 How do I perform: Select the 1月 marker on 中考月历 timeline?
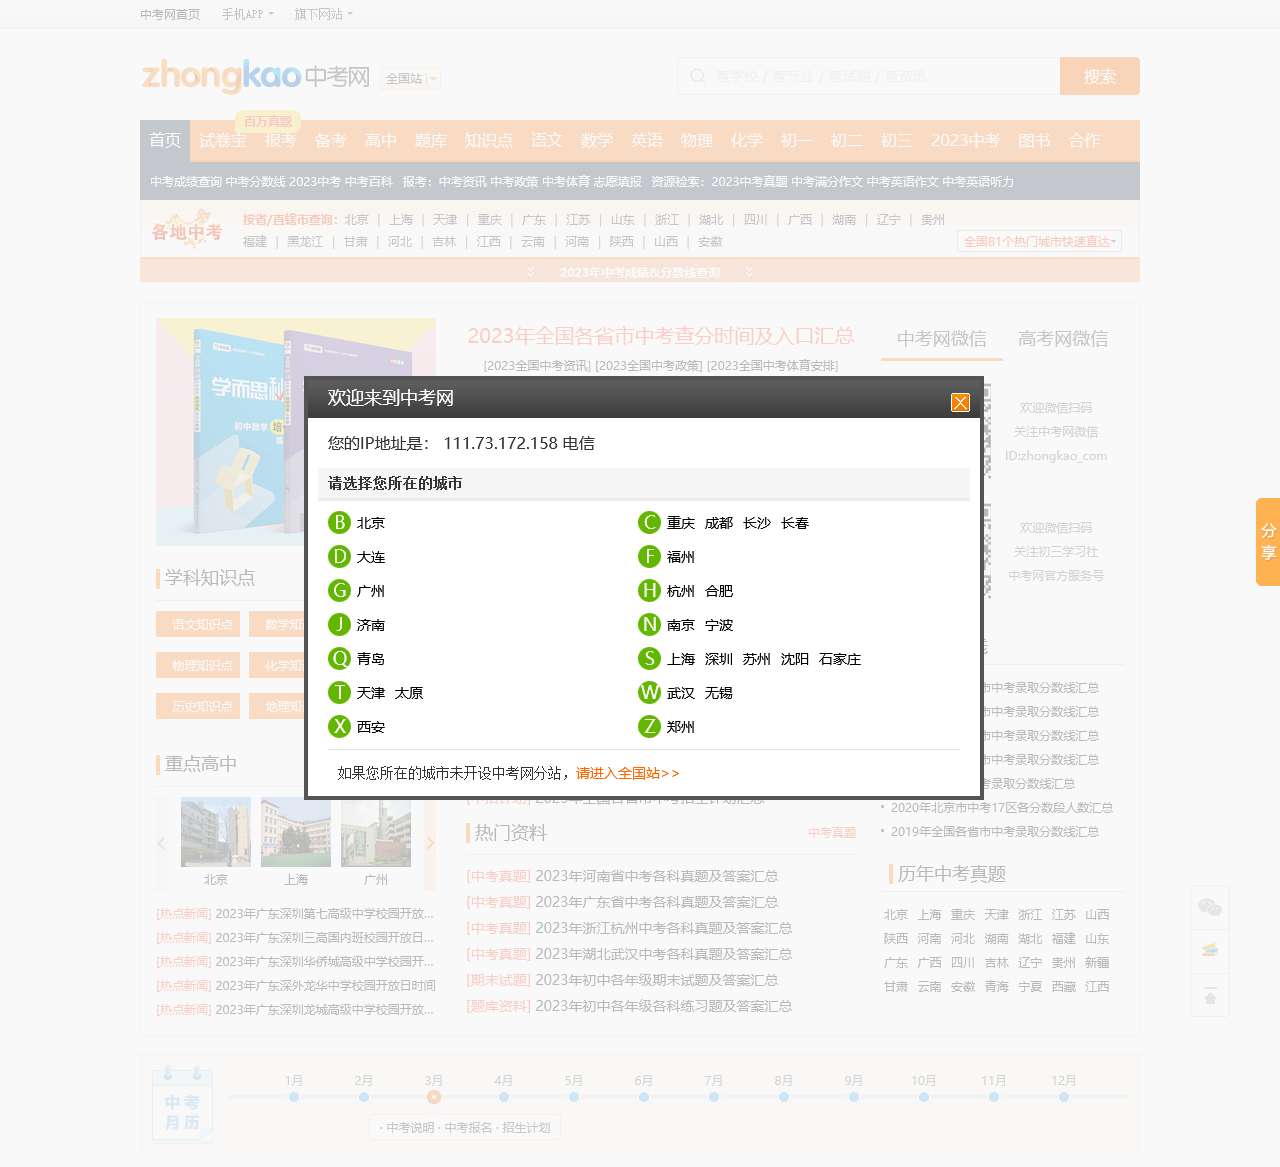[x=294, y=1096]
